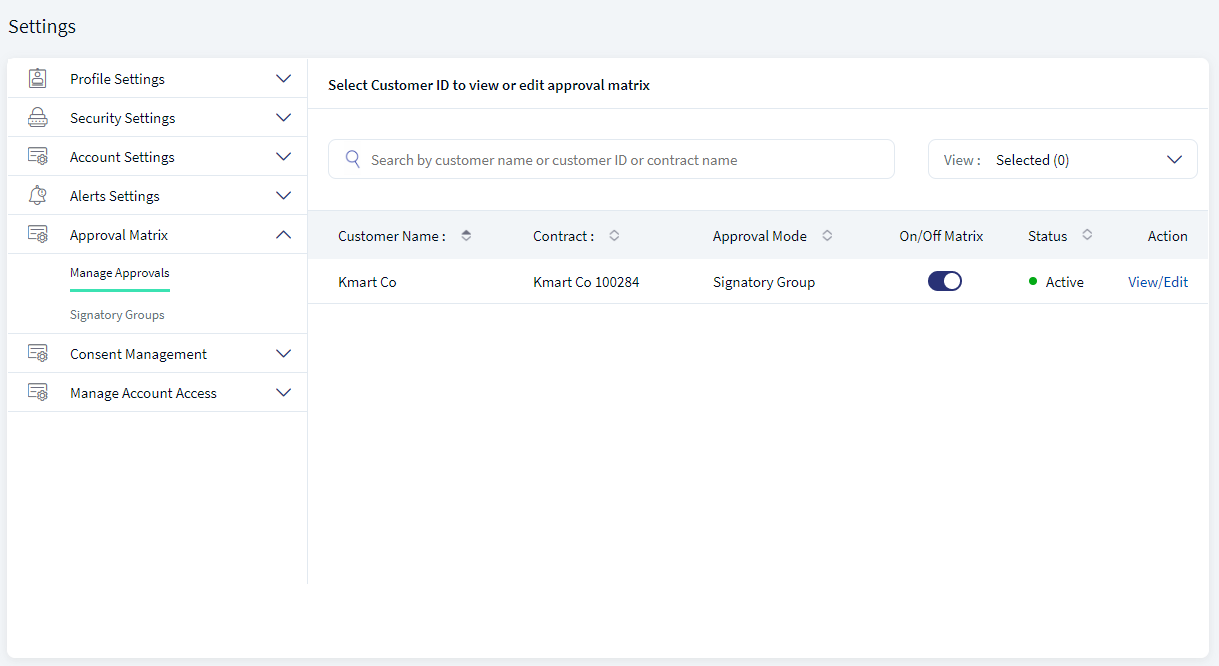Click the customer search input field
Viewport: 1219px width, 666px height.
[611, 159]
